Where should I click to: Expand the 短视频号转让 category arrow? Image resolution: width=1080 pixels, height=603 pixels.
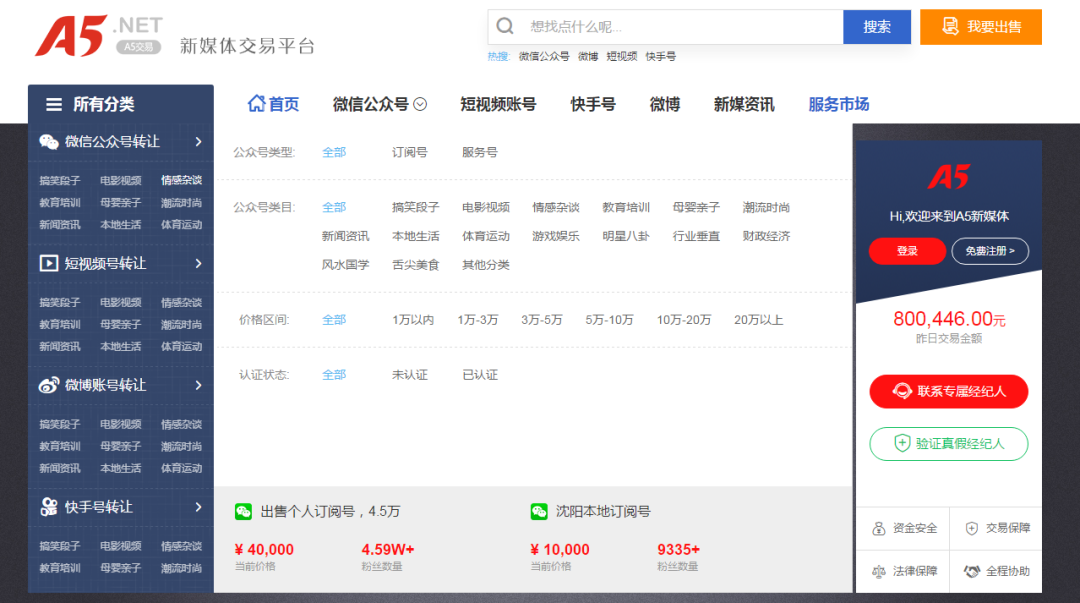click(x=198, y=263)
